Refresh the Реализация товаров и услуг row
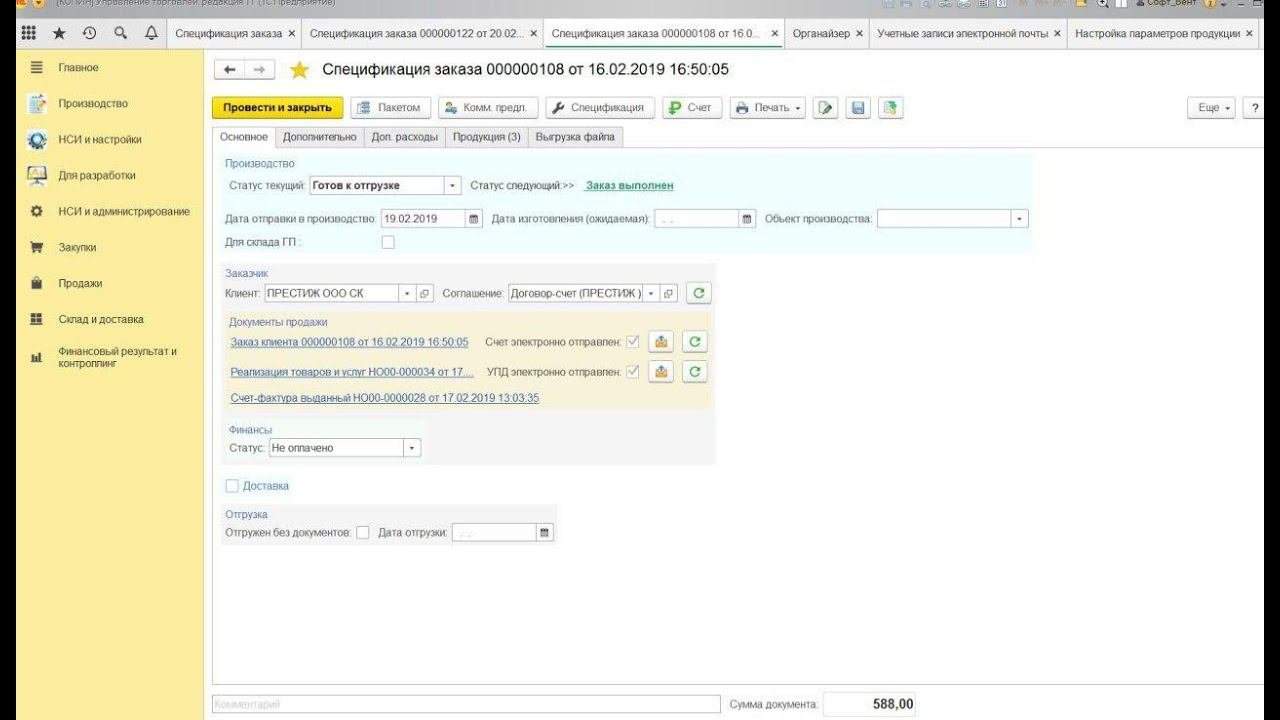Image resolution: width=1280 pixels, height=720 pixels. click(x=695, y=372)
